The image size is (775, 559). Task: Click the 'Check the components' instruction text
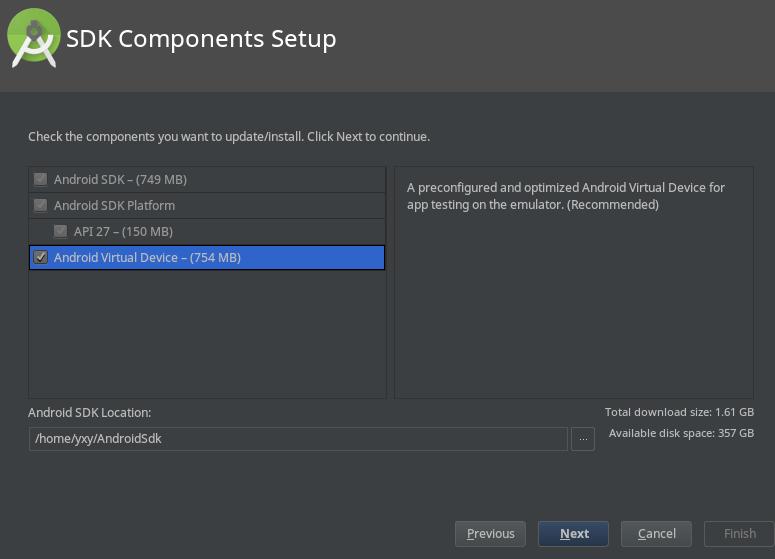[x=229, y=137]
